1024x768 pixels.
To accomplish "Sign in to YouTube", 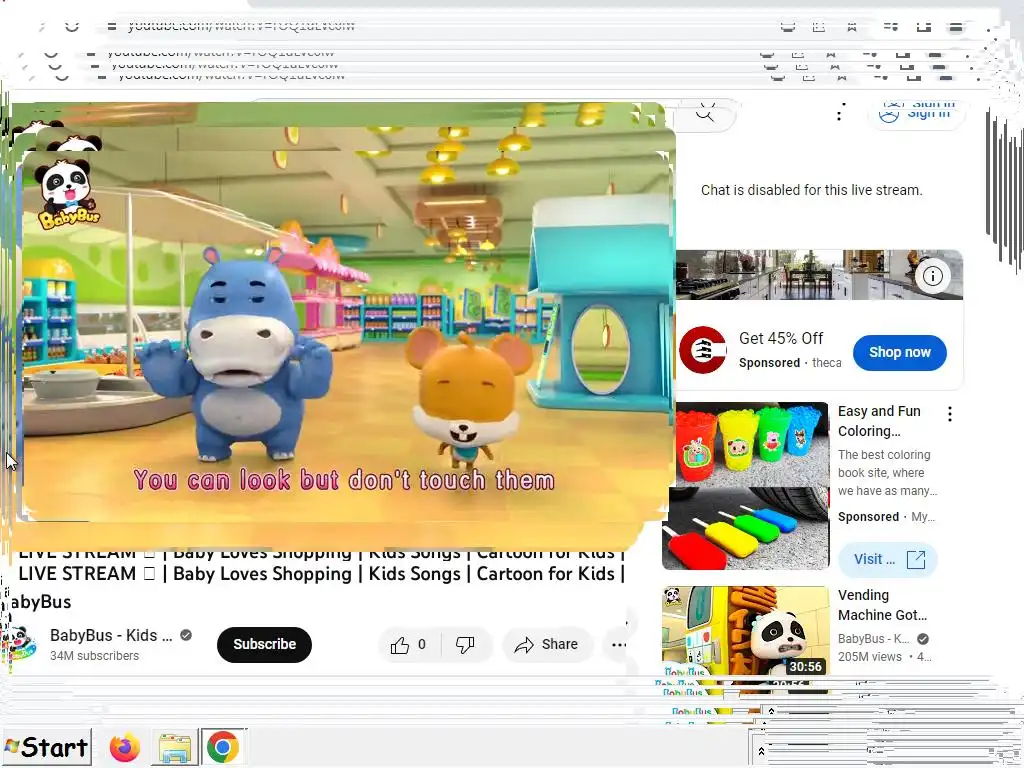I will pyautogui.click(x=916, y=113).
